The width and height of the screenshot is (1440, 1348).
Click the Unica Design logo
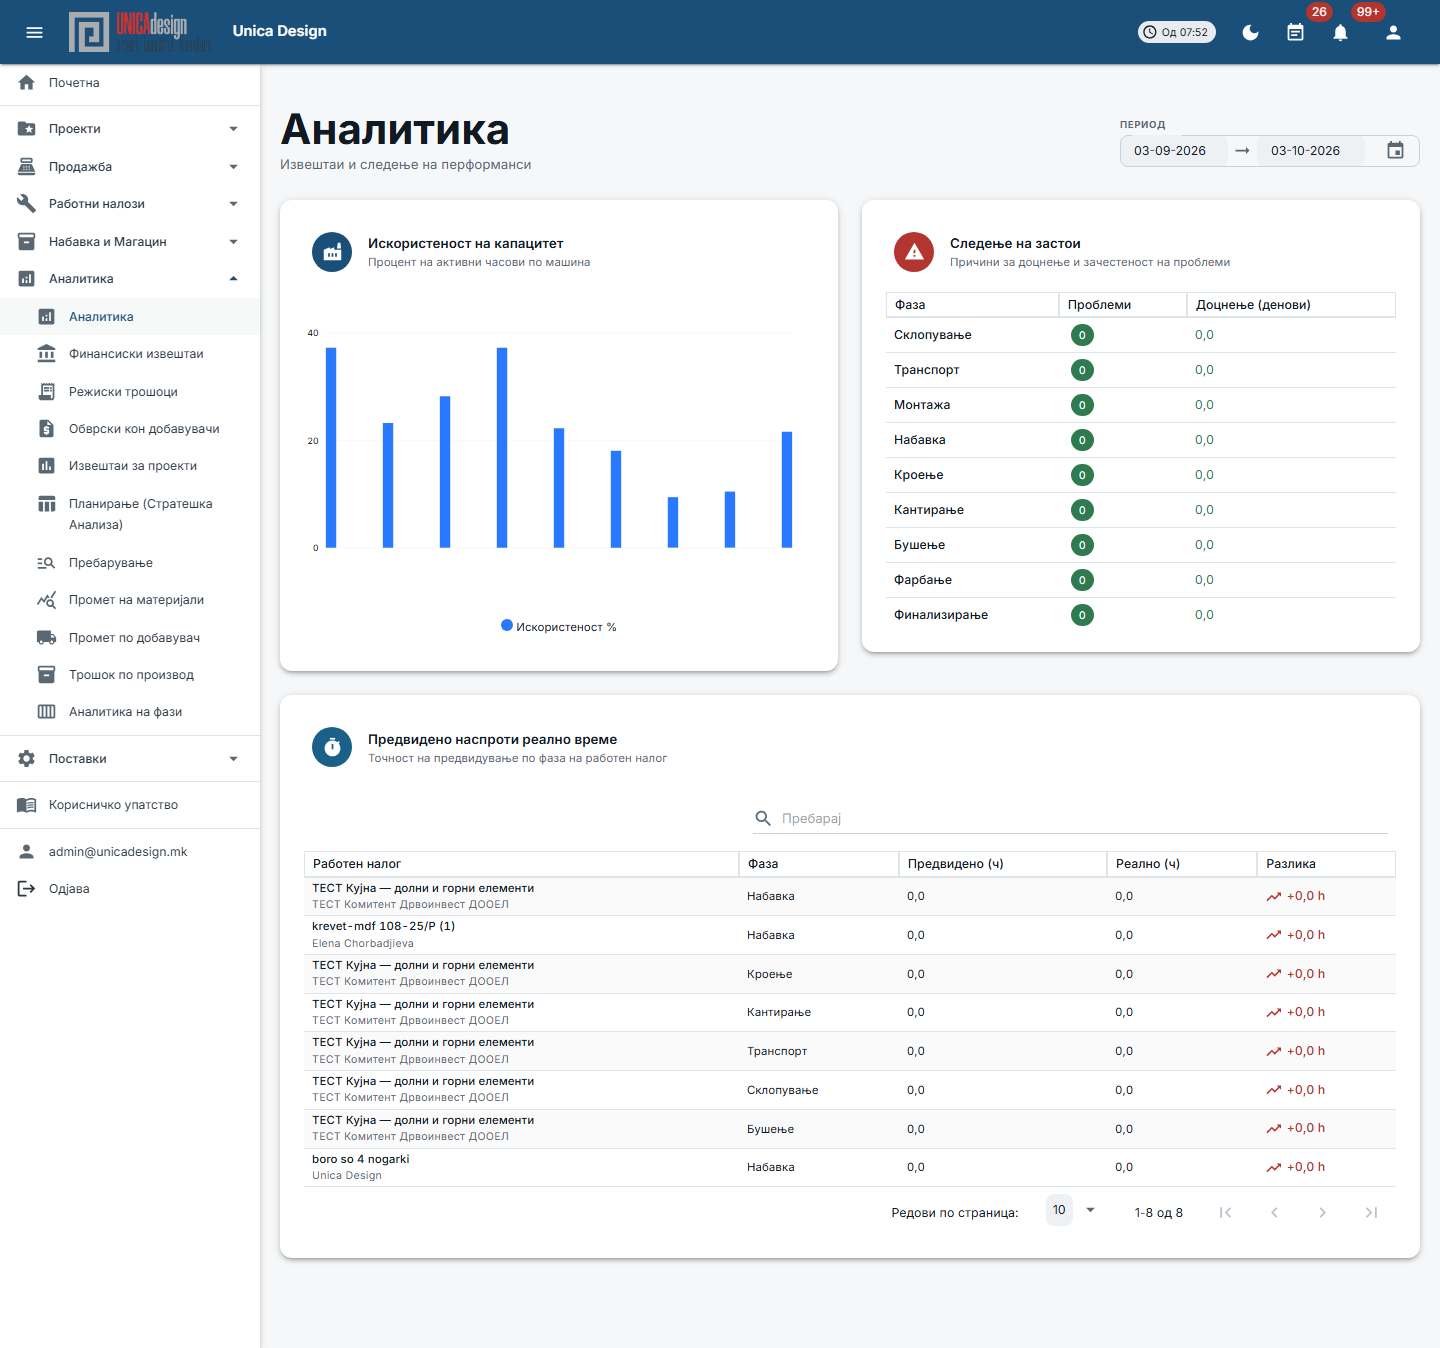pos(140,32)
